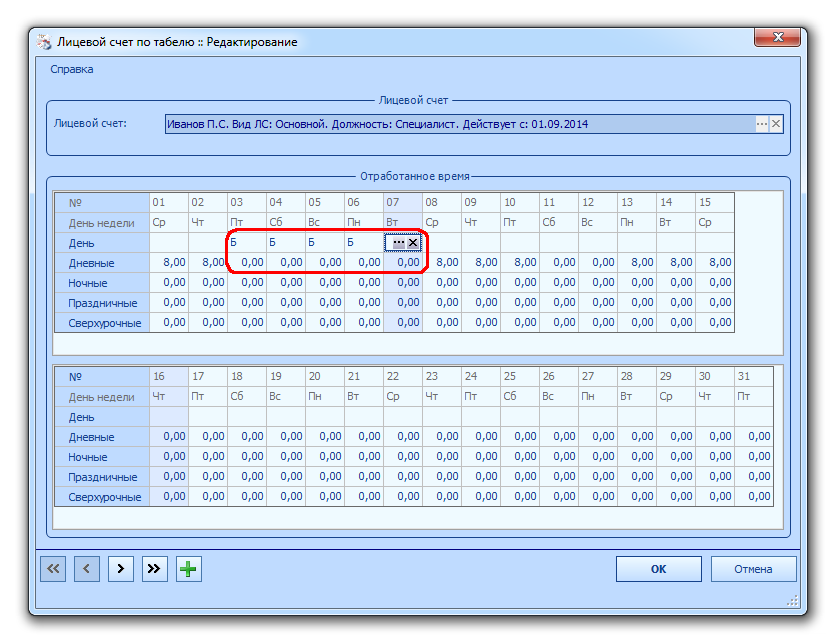Click Сверхурочные row label in second table
831x638 pixels.
(102, 497)
